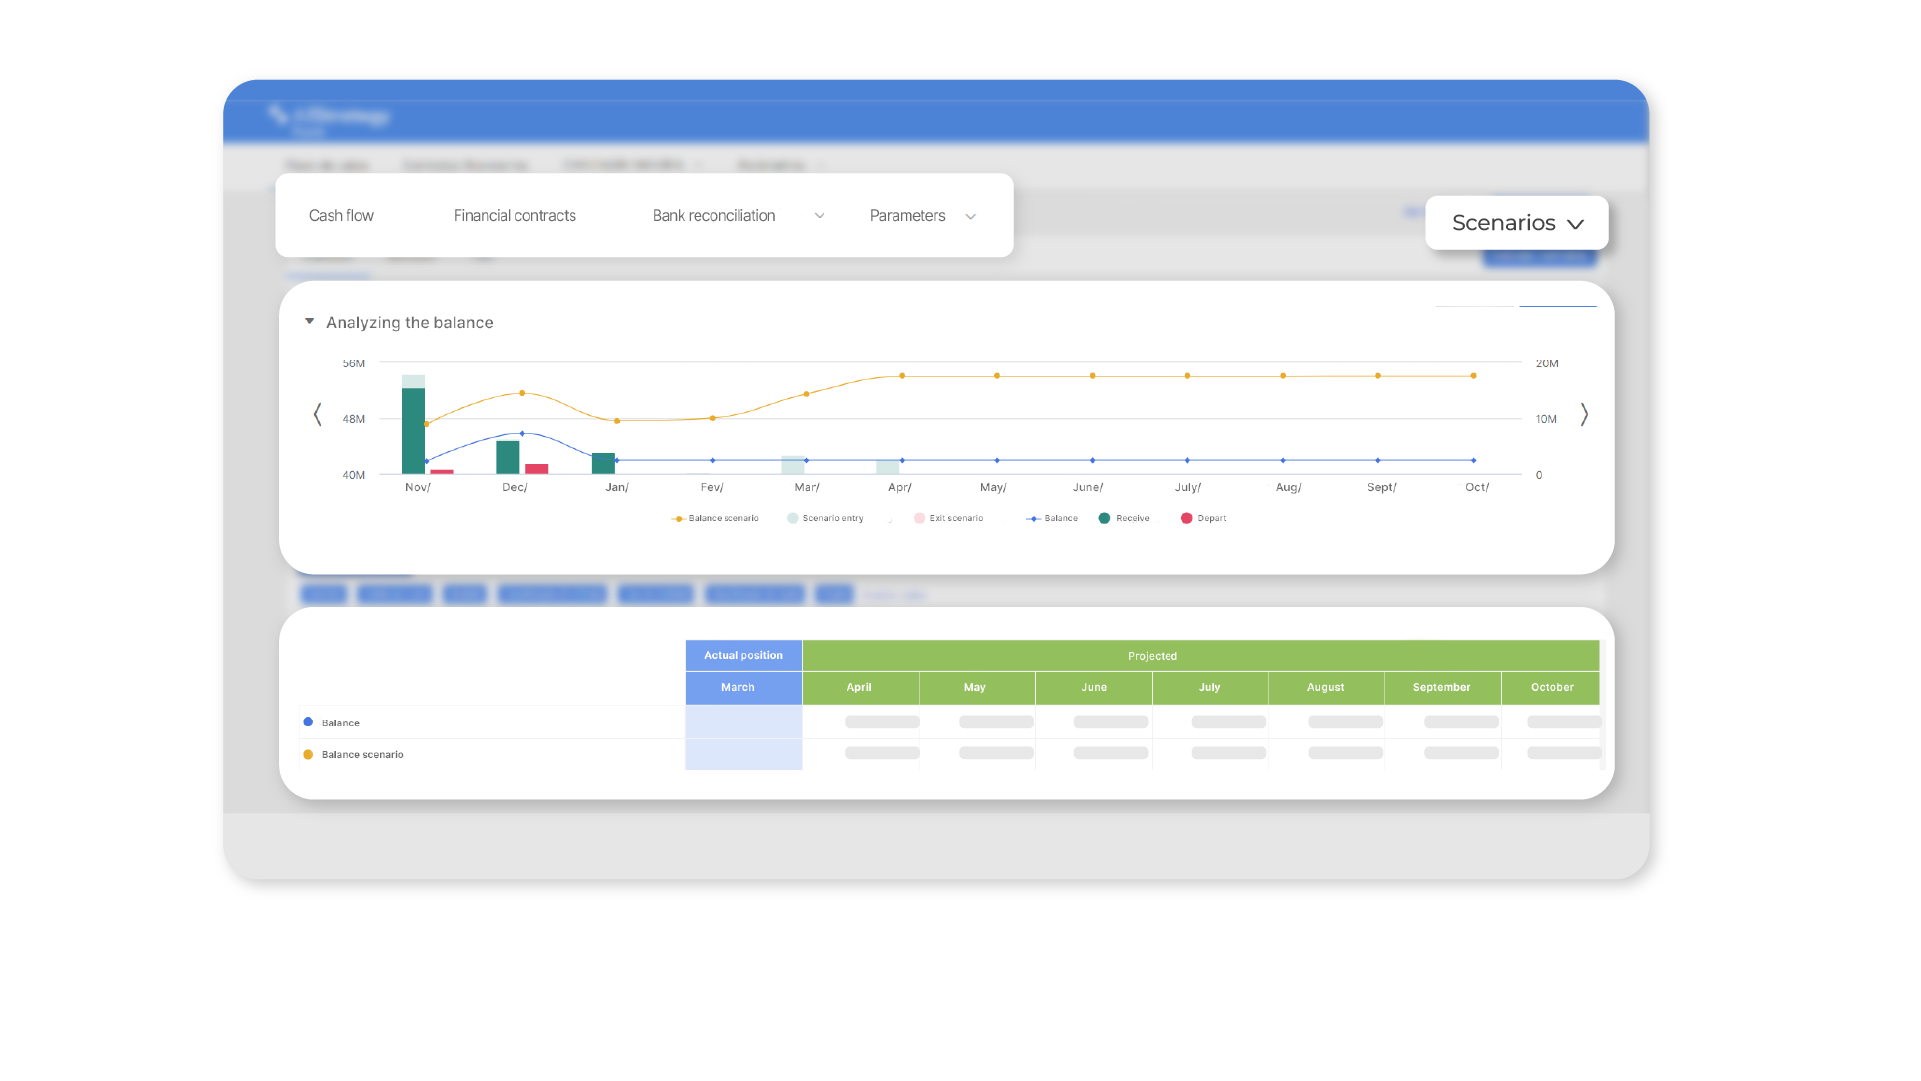Click the Receive legend green dot
1921x1081 pixels.
(x=1104, y=518)
